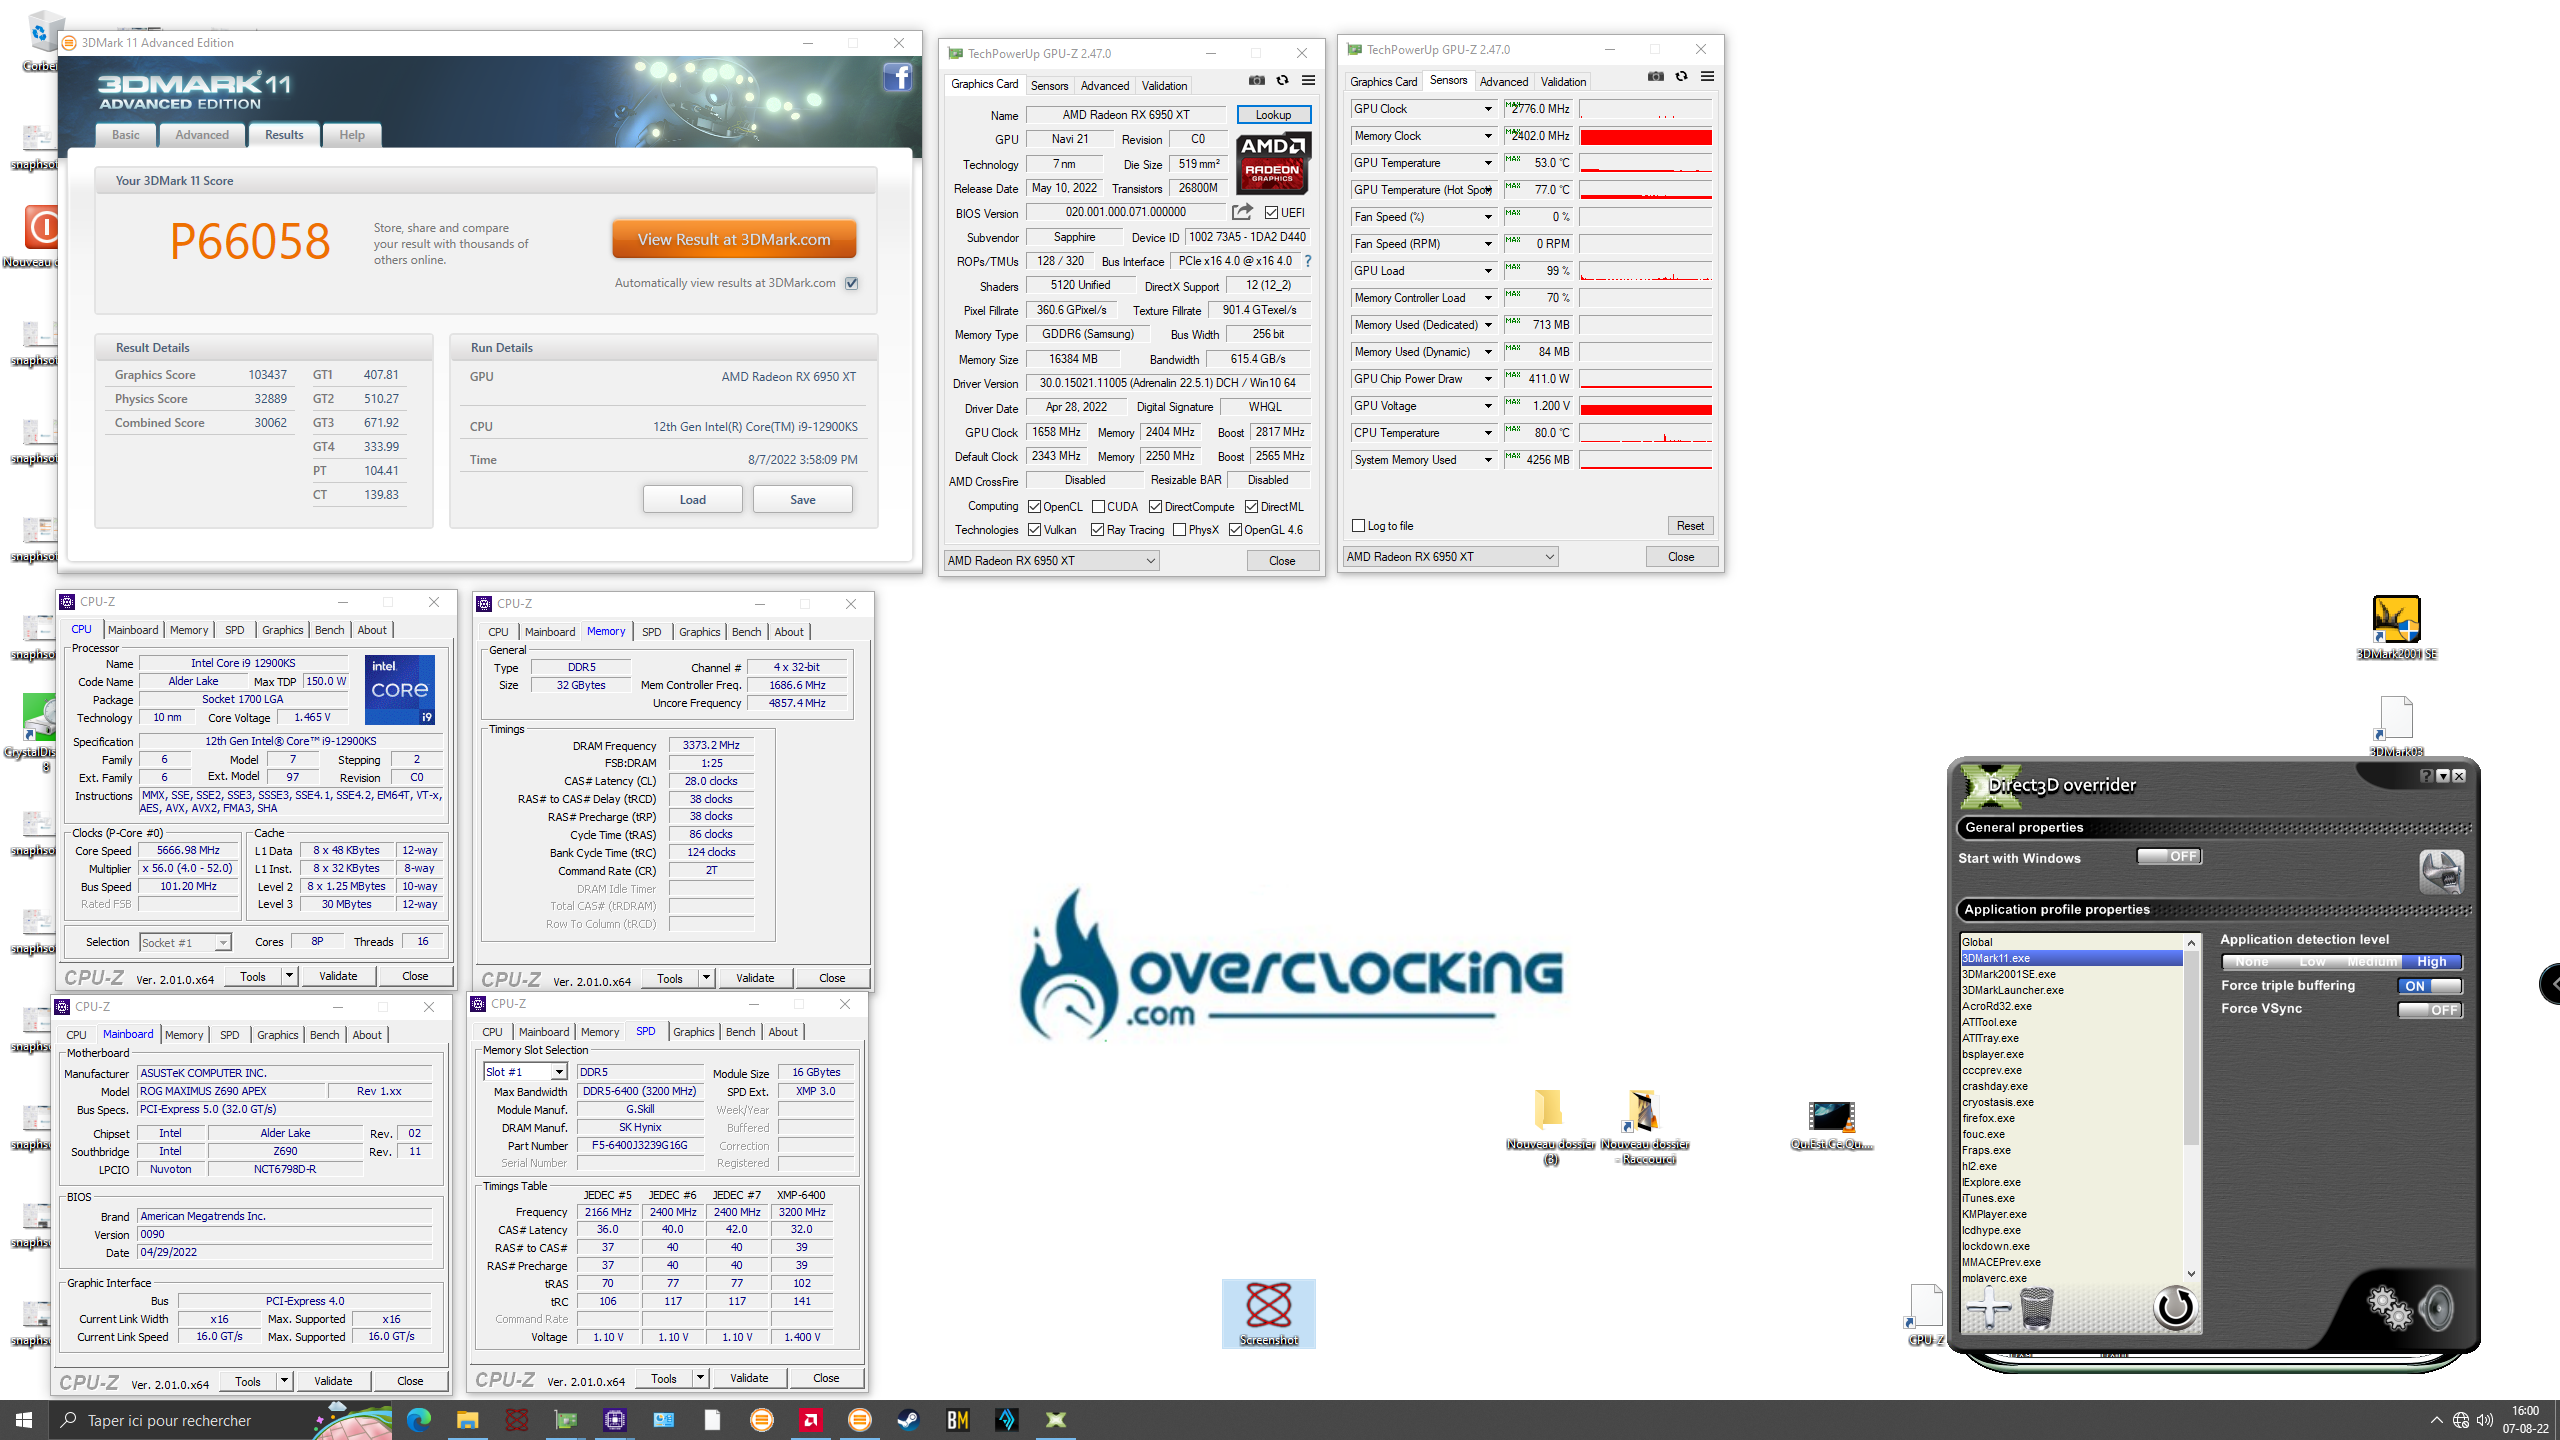Open Slot #1 dropdown in CPU-Z SPD
Viewport: 2560px width, 1440px height.
[525, 1072]
